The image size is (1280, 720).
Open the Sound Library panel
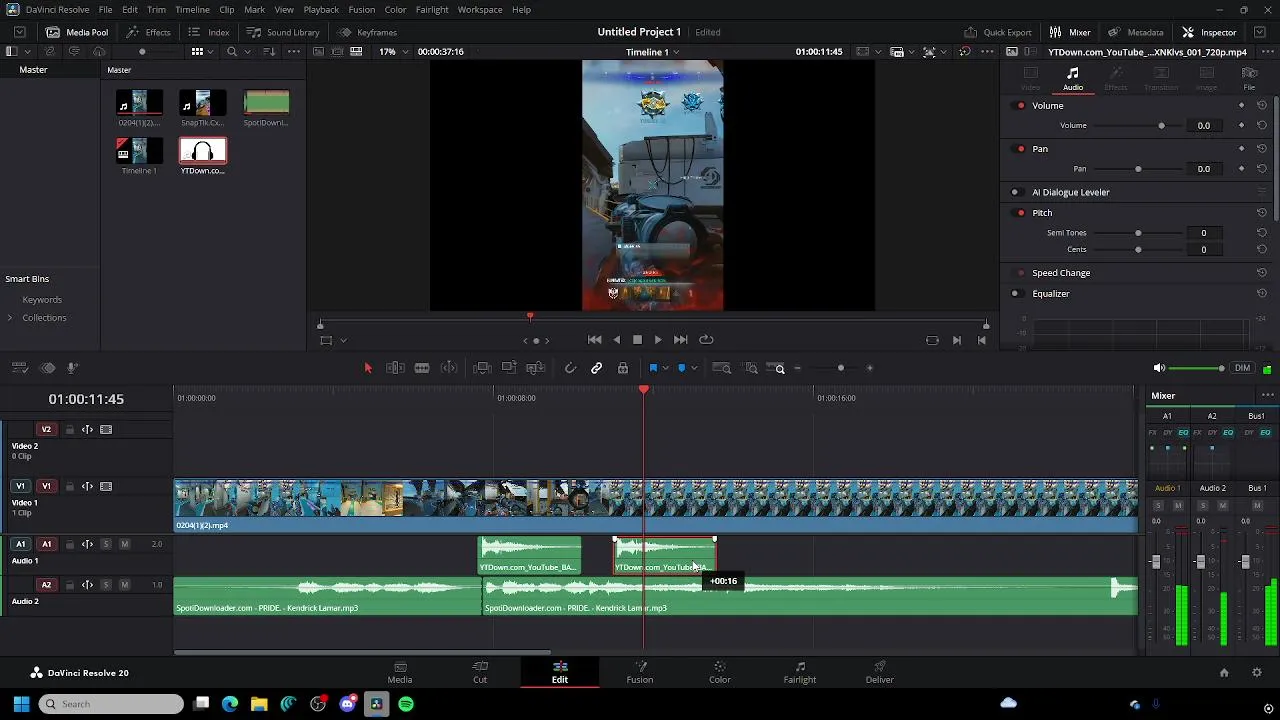(x=283, y=32)
